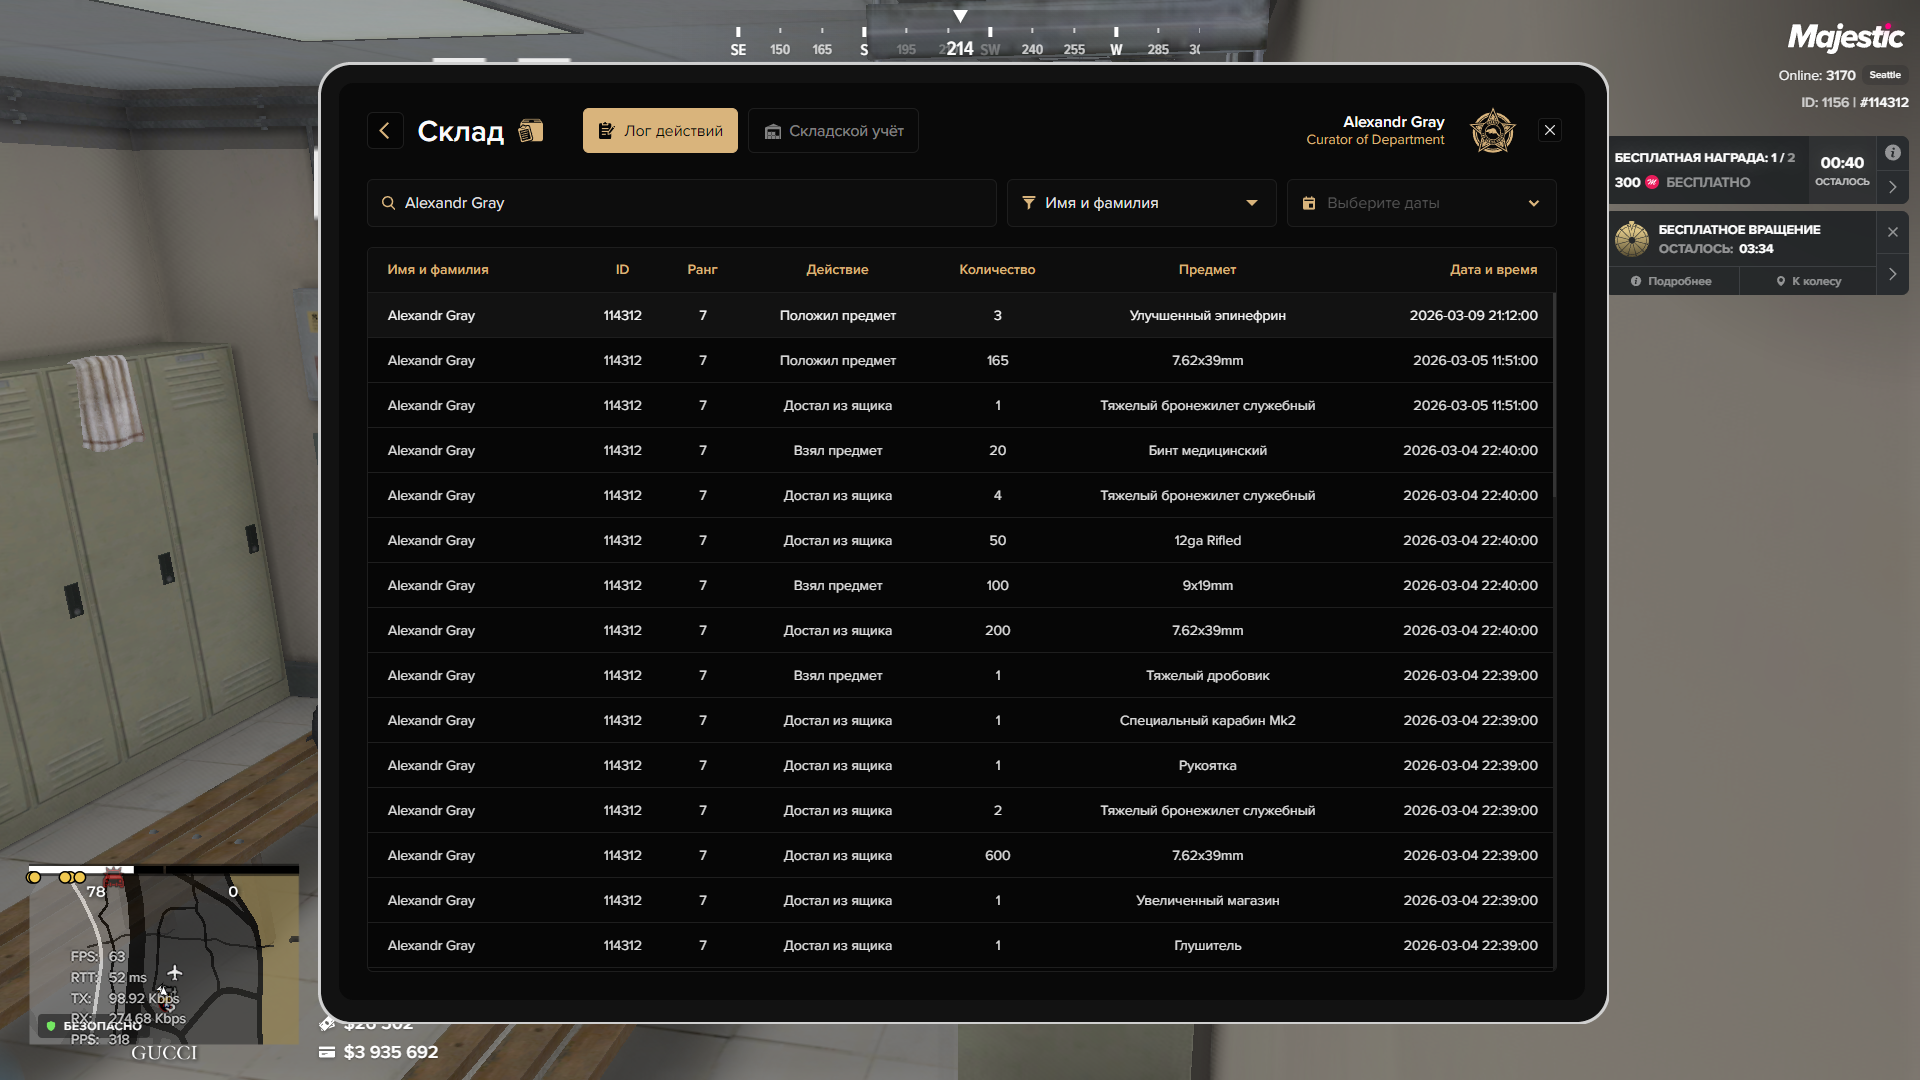Click the Подробнее button
The image size is (1920, 1080).
1671,281
